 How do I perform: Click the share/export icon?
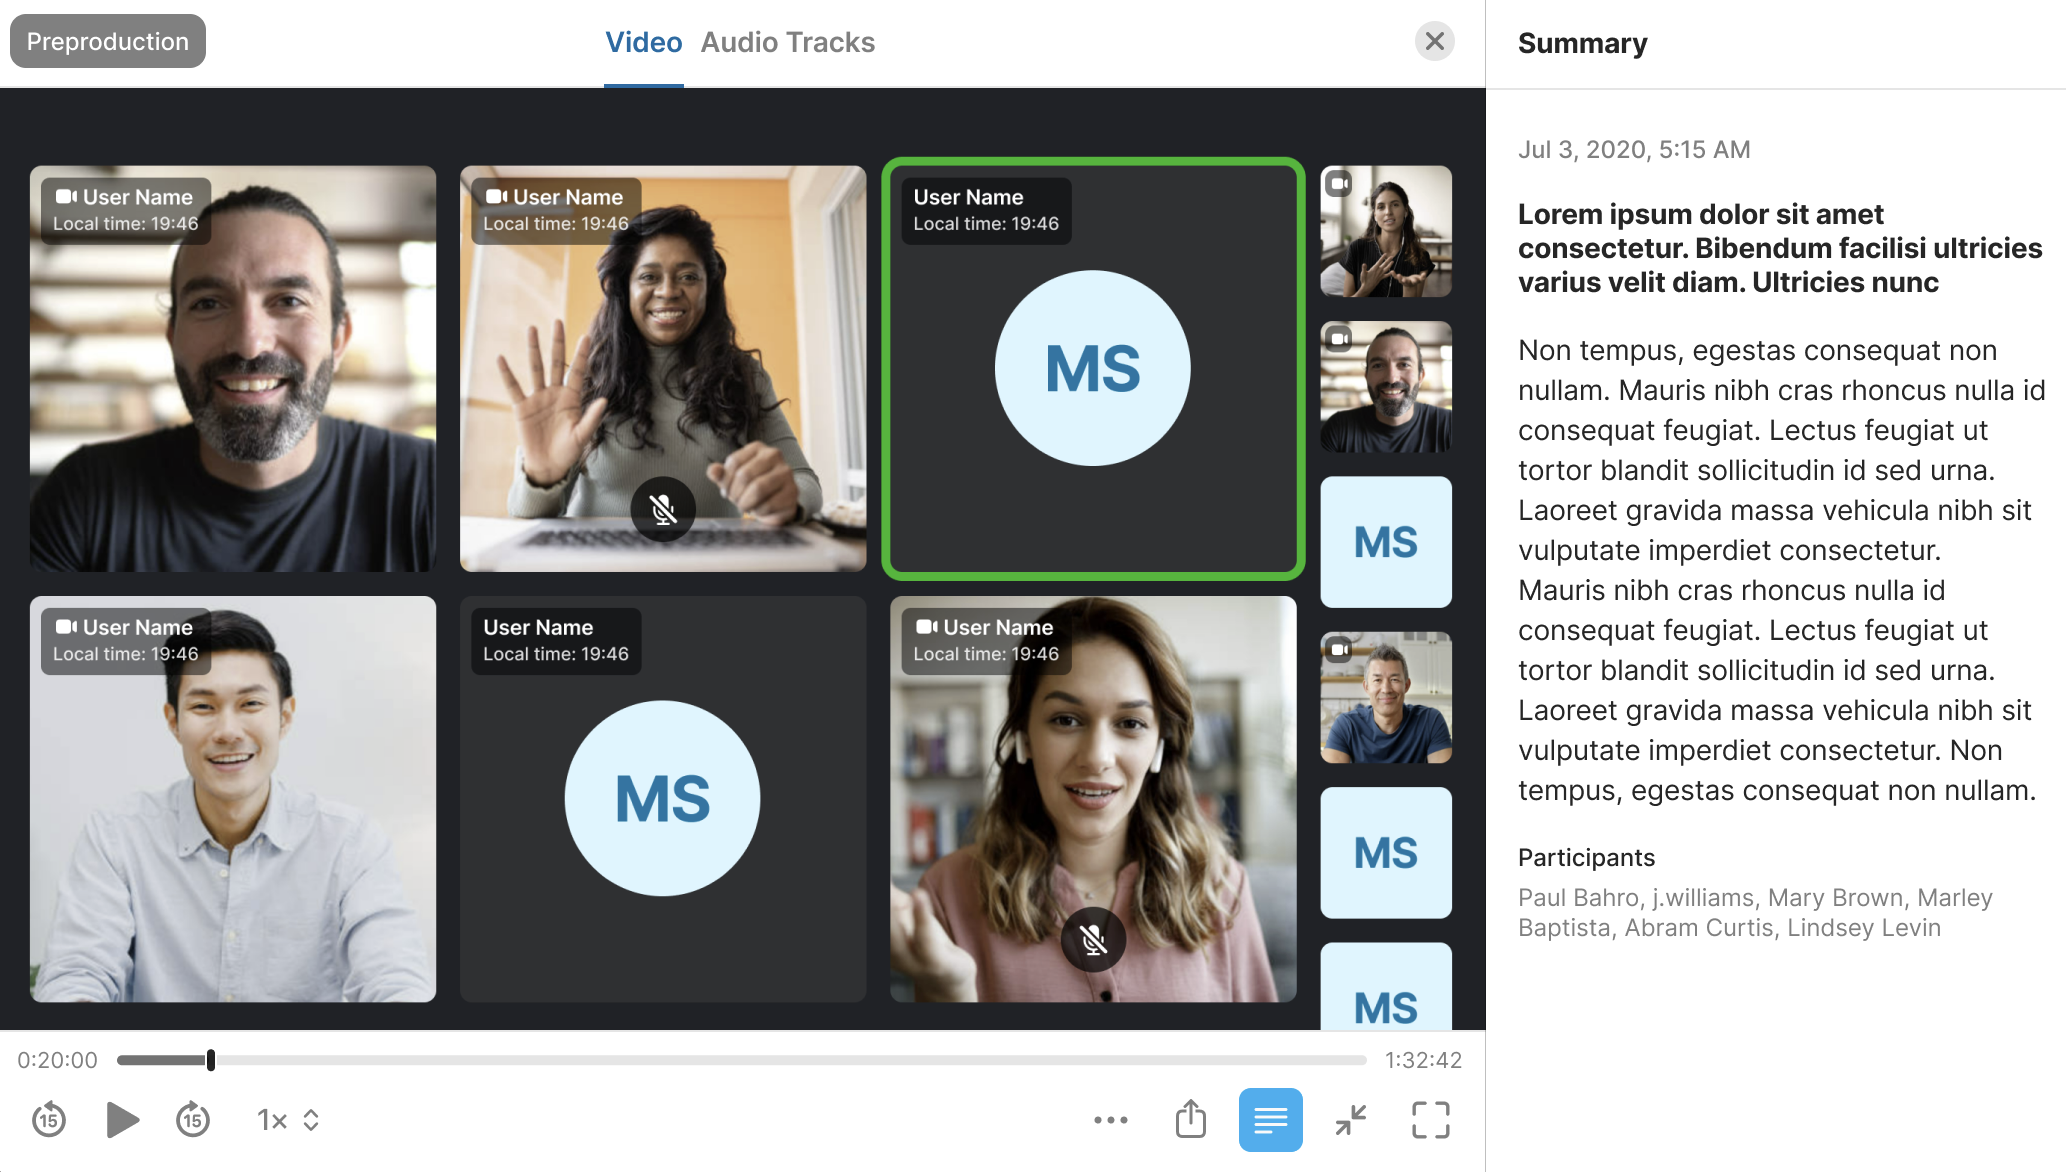tap(1190, 1120)
